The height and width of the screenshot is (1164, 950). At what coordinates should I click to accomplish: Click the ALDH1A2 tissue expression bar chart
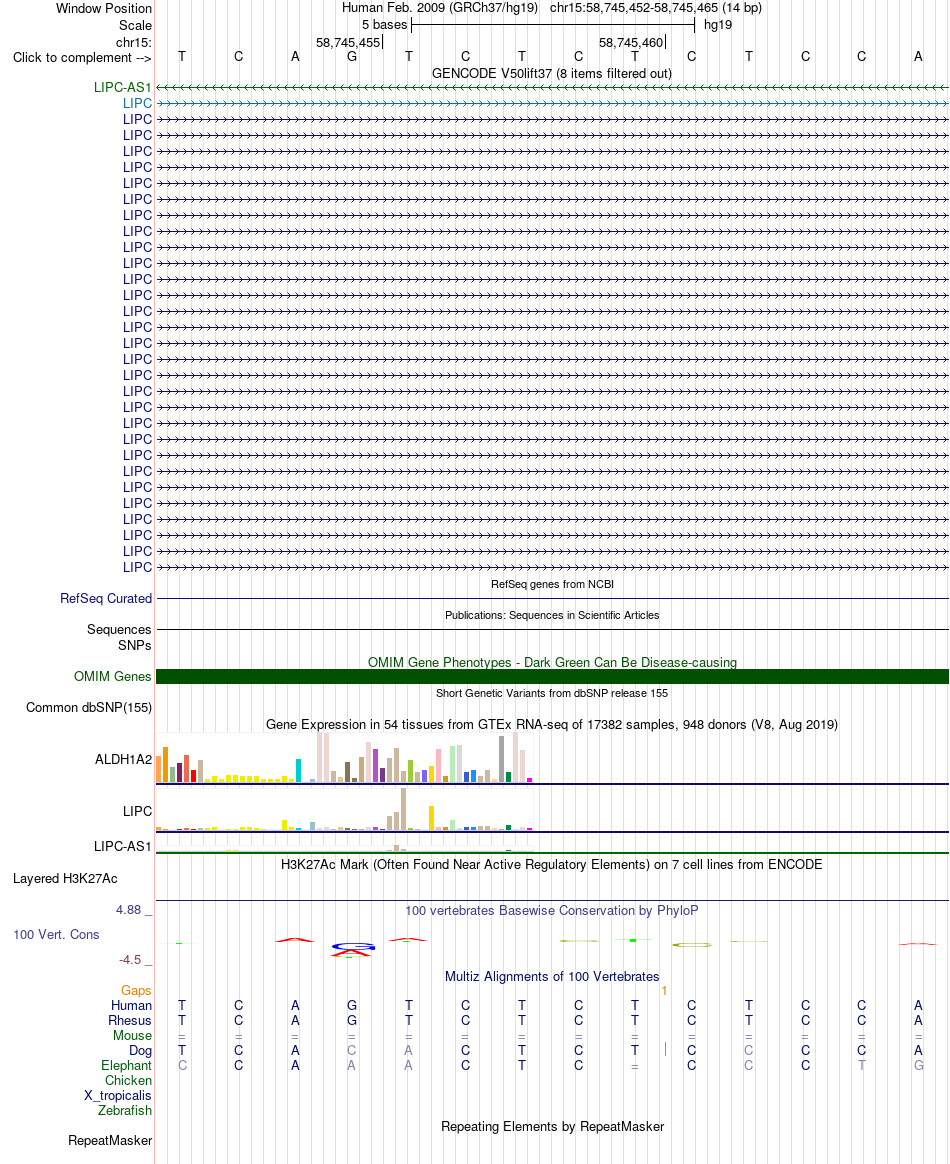point(344,758)
